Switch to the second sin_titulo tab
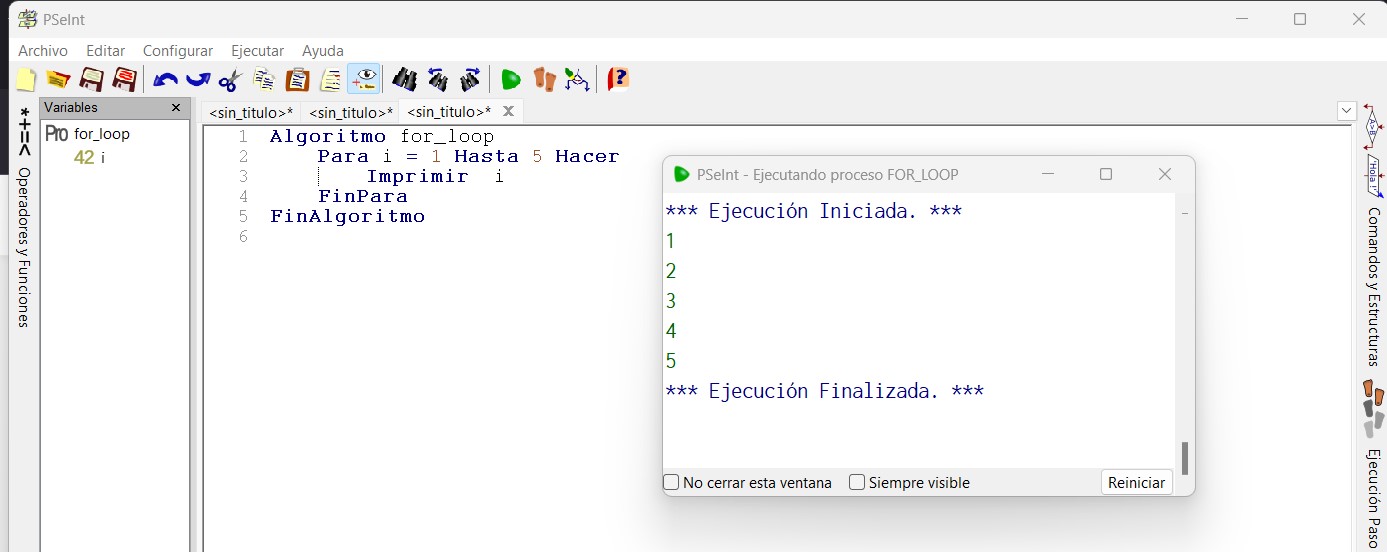This screenshot has height=552, width=1387. click(350, 112)
